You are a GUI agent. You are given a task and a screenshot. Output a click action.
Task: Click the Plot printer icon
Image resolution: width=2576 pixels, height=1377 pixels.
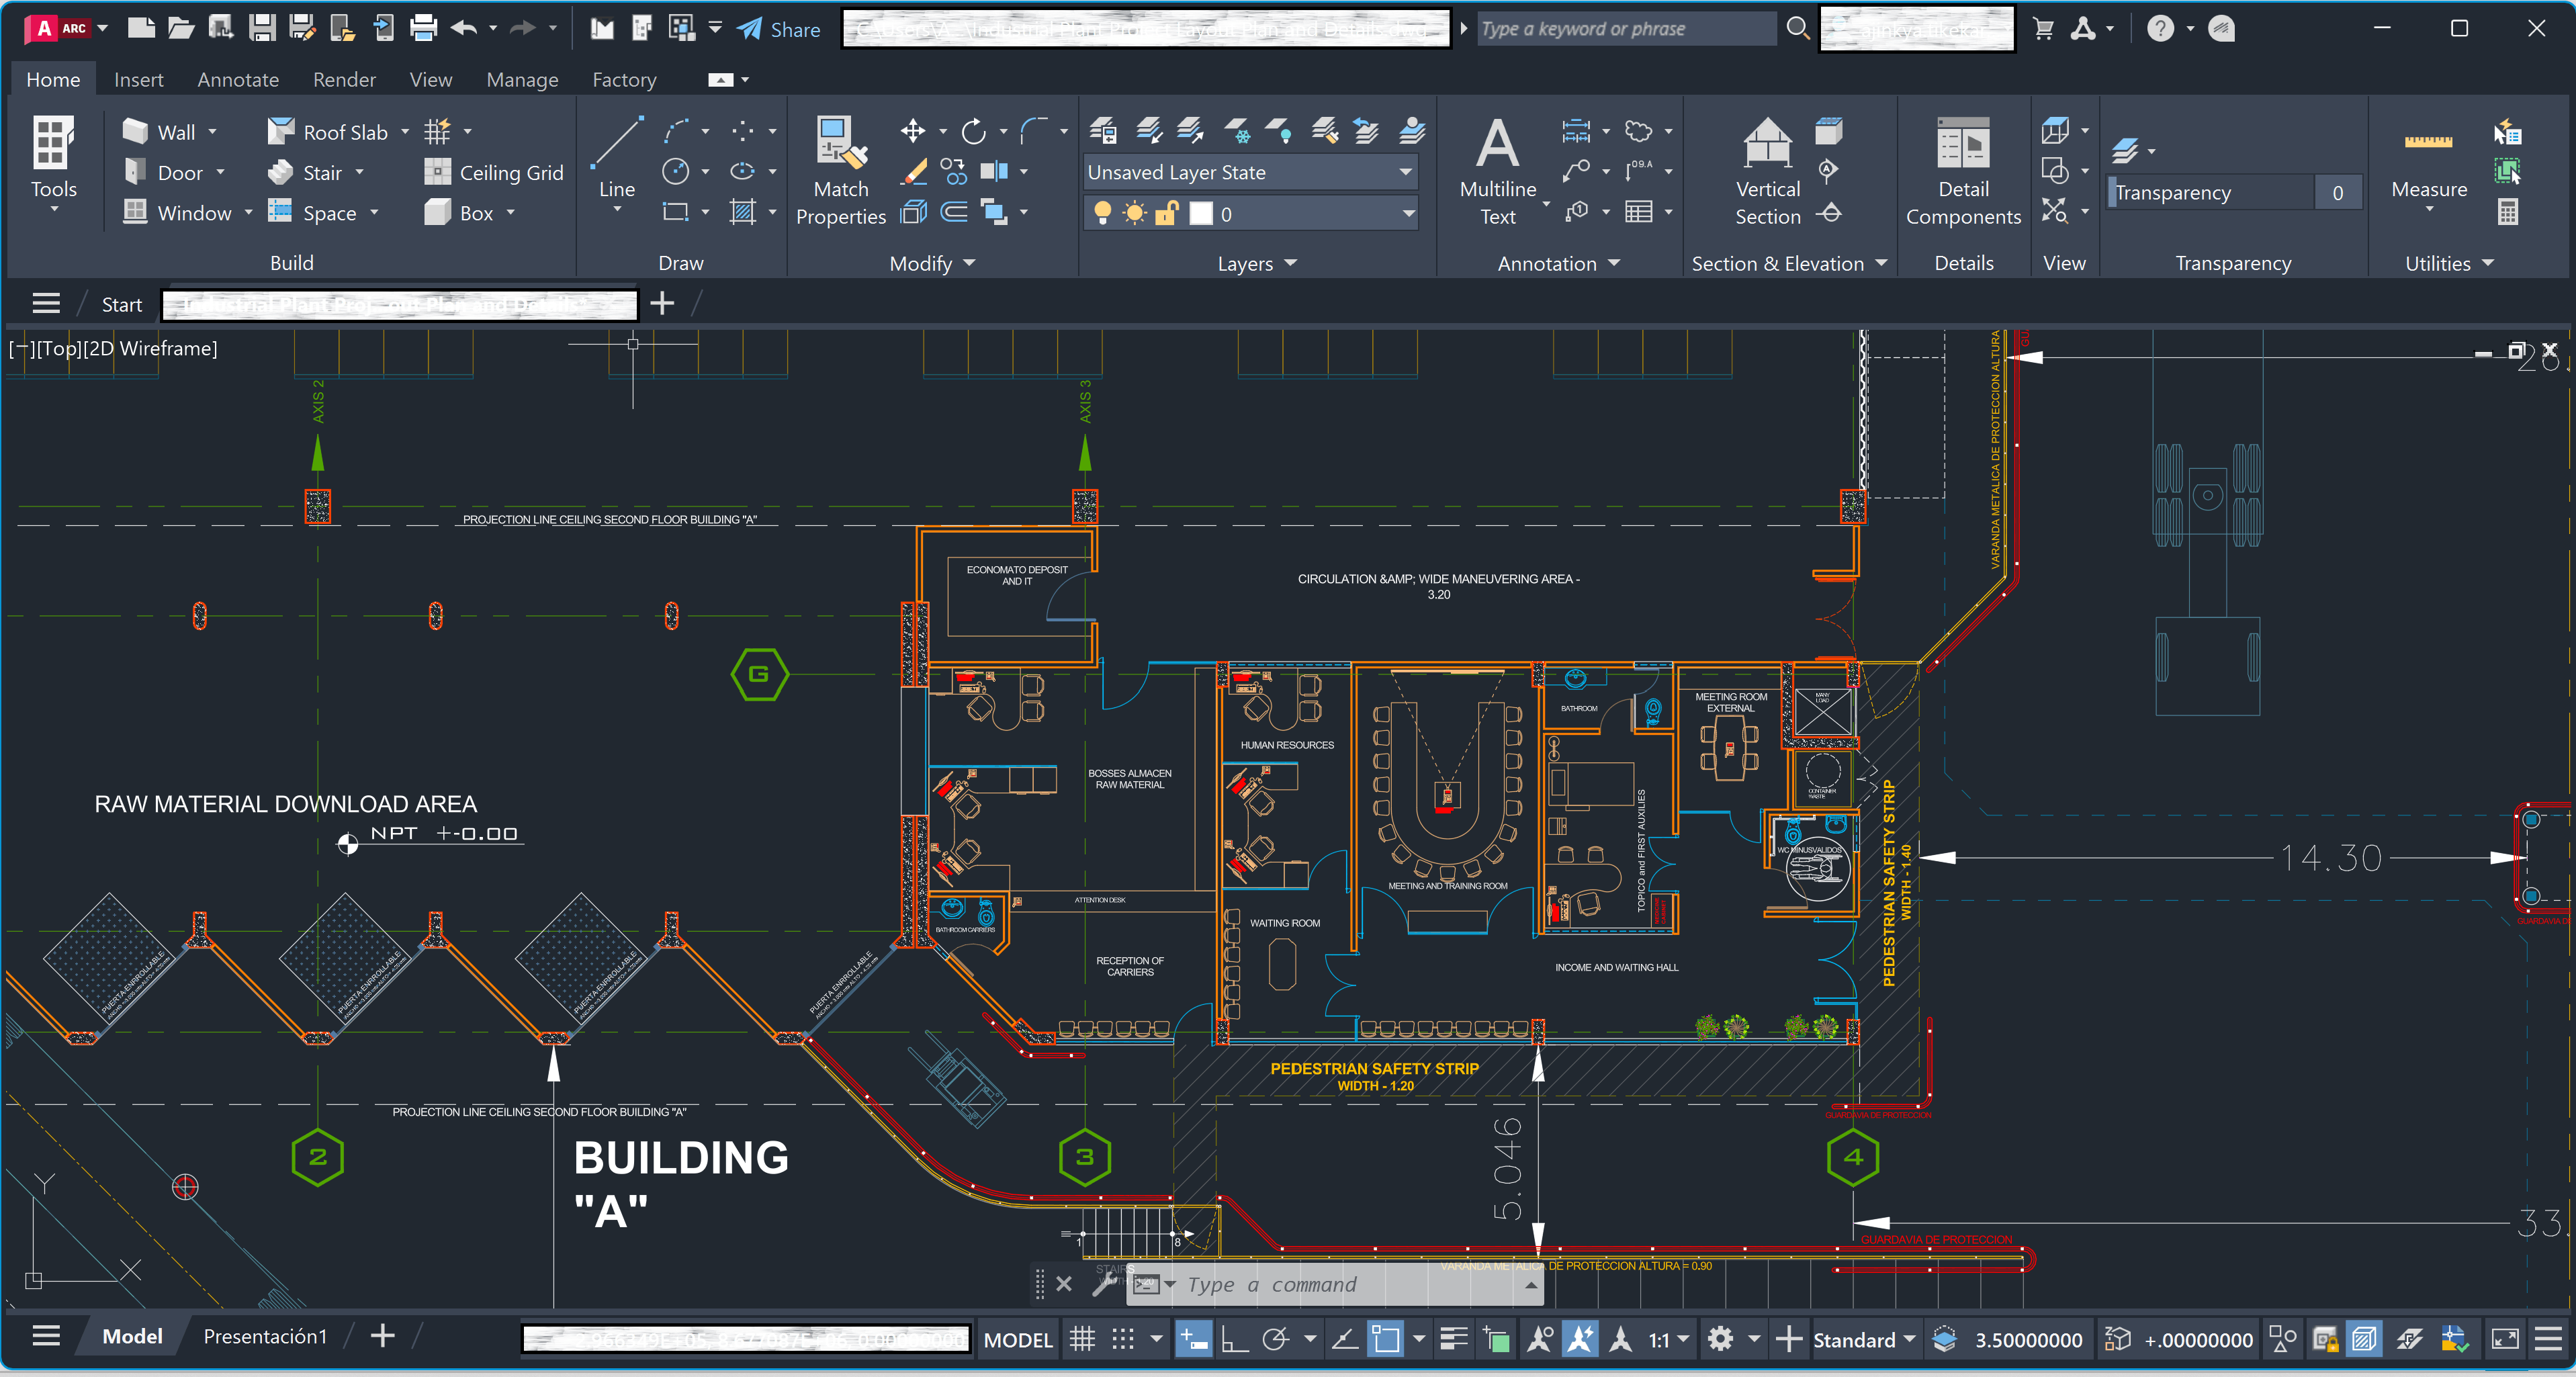[424, 29]
